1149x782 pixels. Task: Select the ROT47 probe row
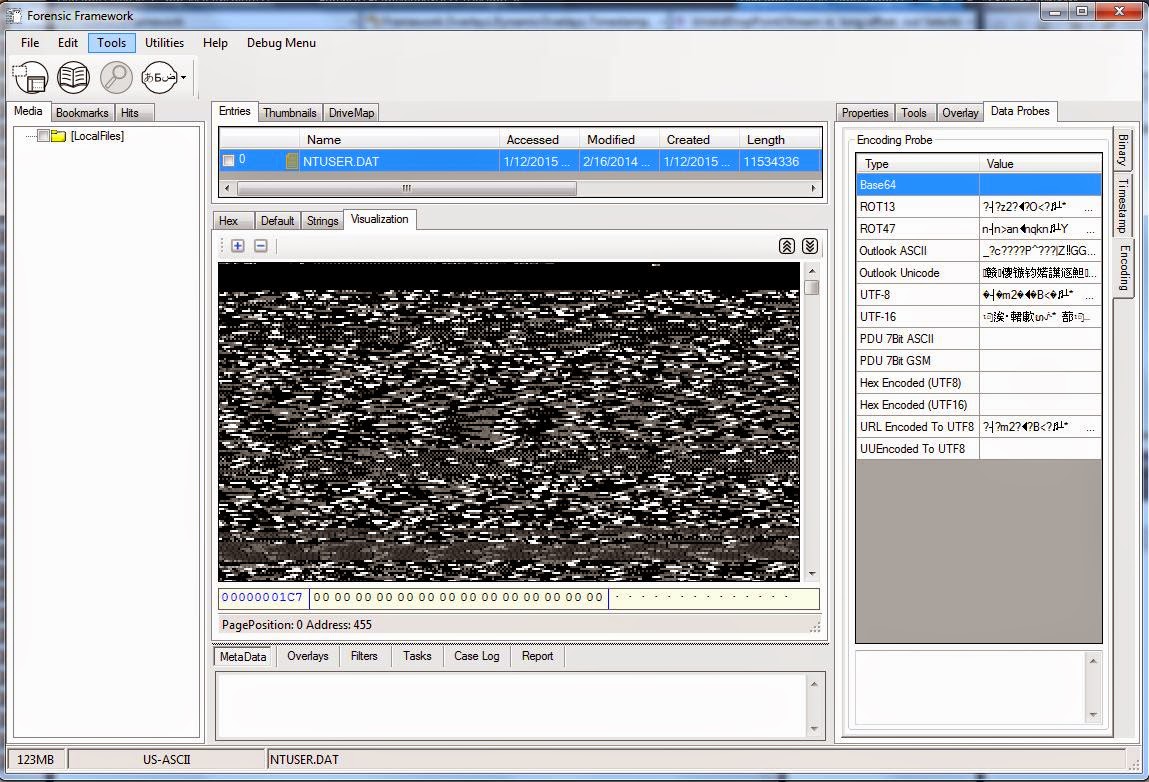point(979,229)
